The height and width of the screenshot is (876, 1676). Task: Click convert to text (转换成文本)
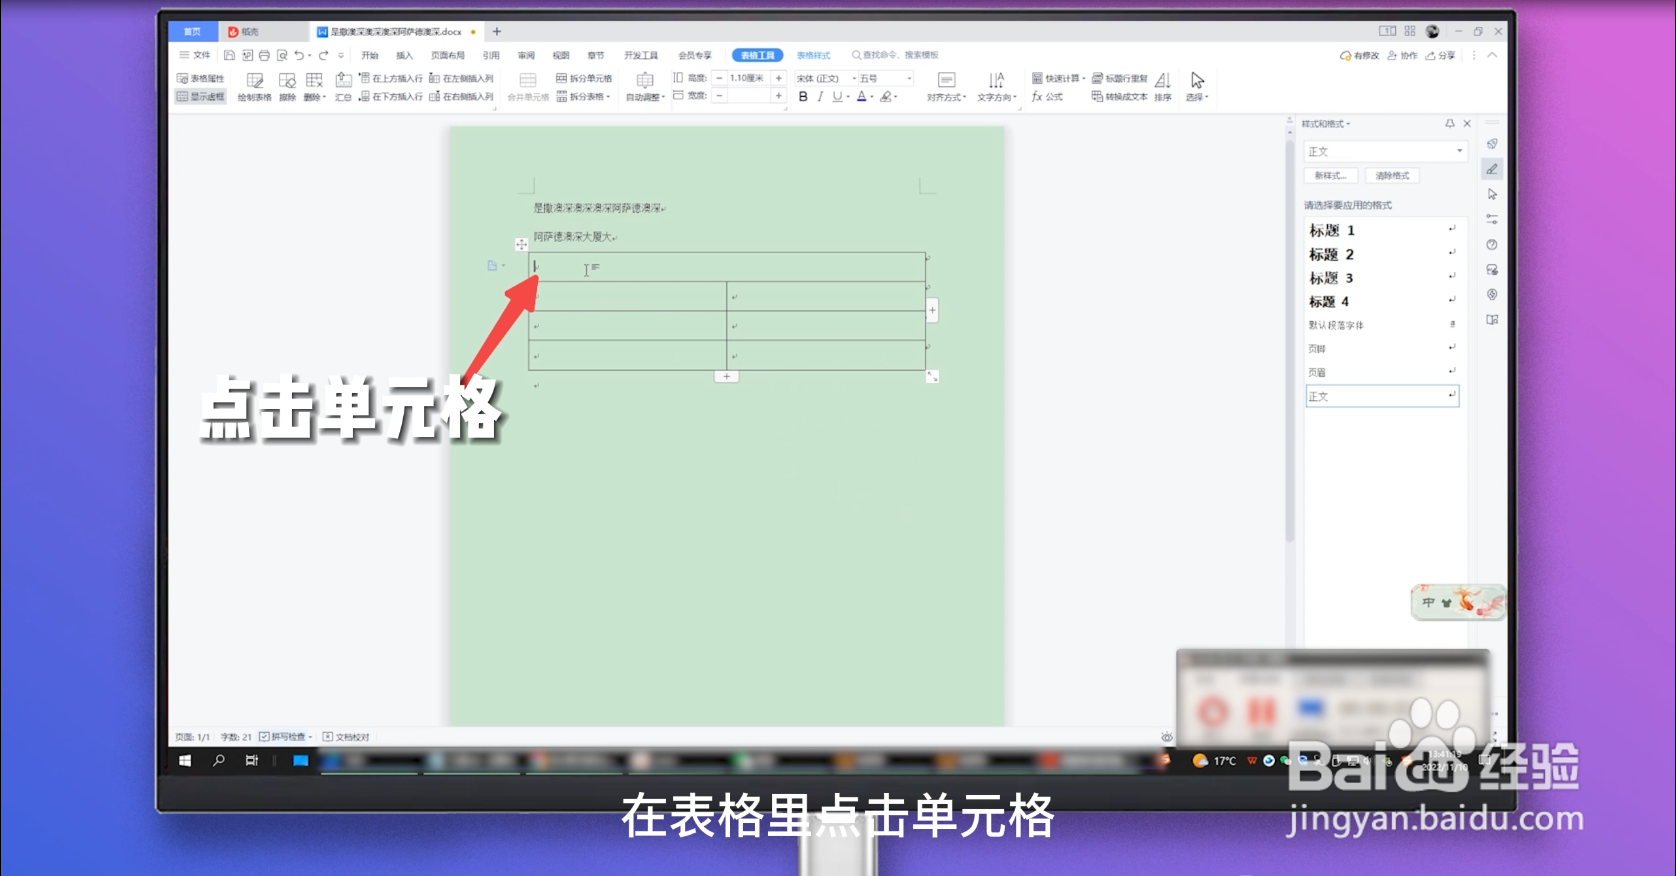[1120, 97]
